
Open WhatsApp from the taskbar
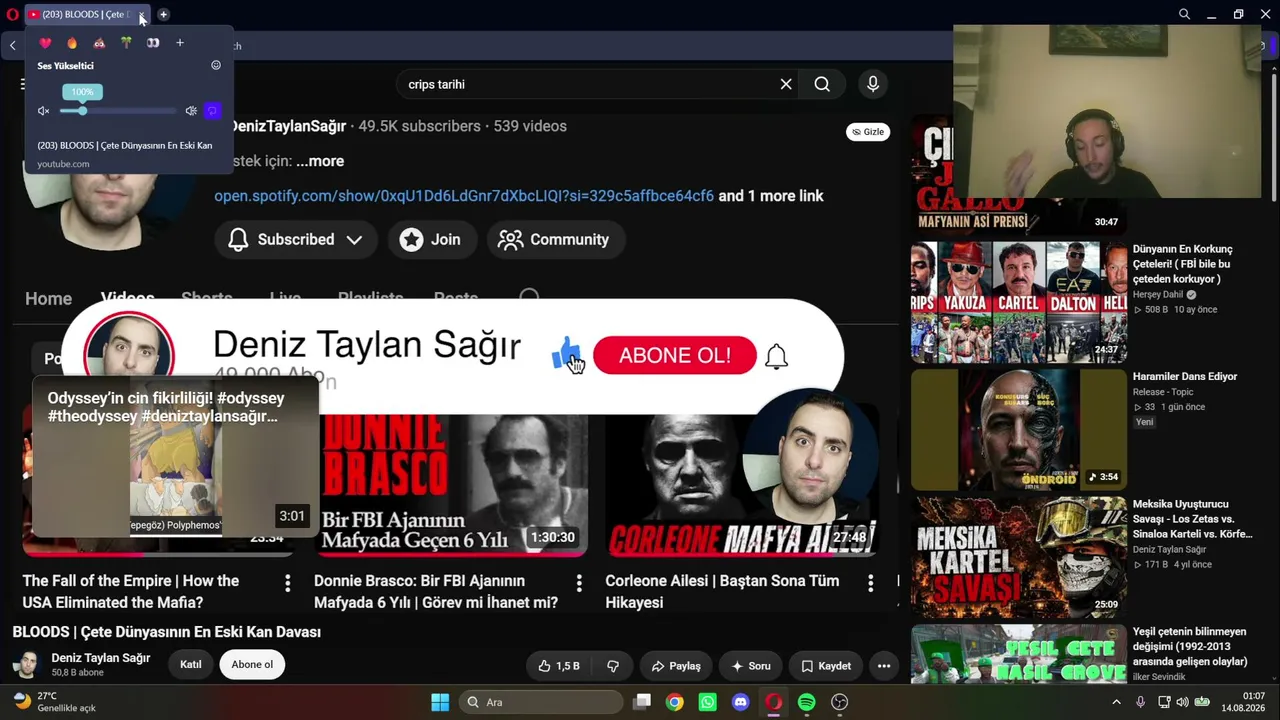[708, 702]
